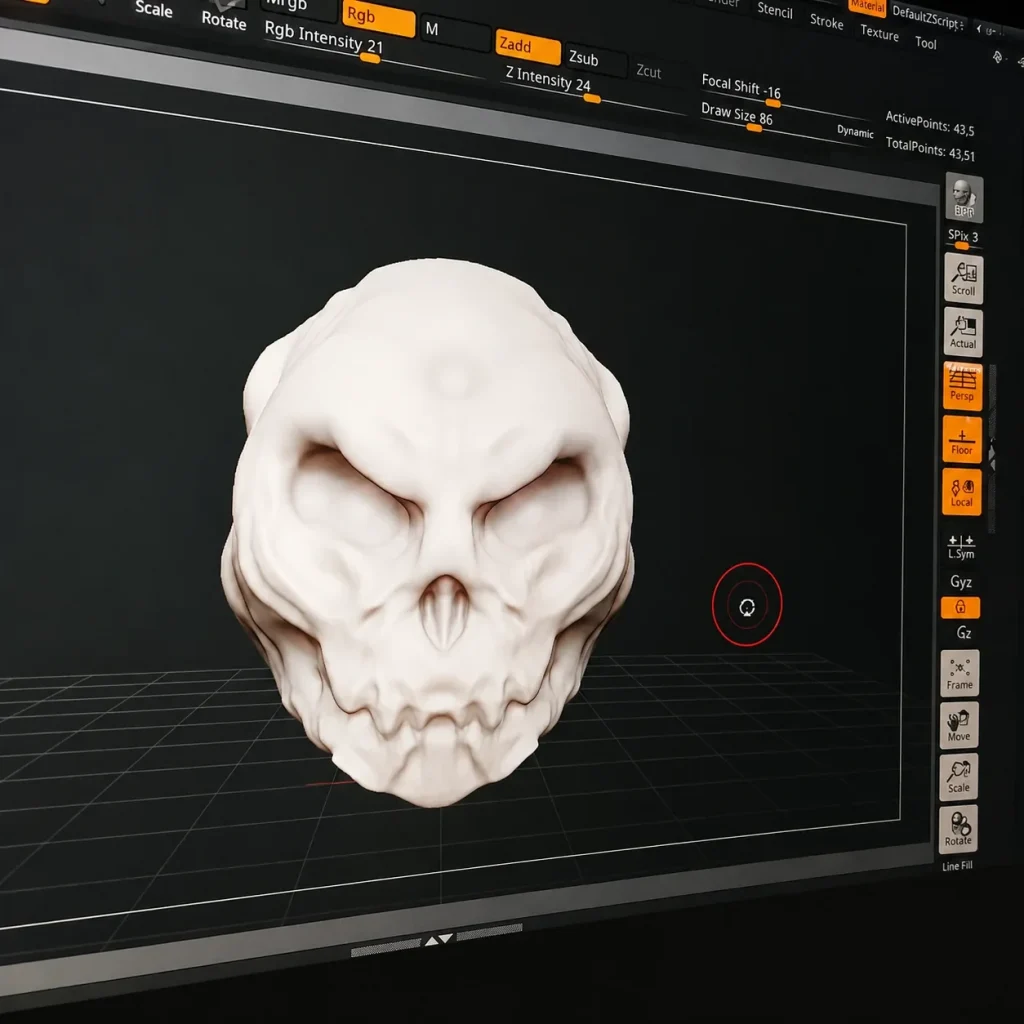The image size is (1024, 1024).
Task: Toggle the orange lock icon
Action: (x=960, y=607)
